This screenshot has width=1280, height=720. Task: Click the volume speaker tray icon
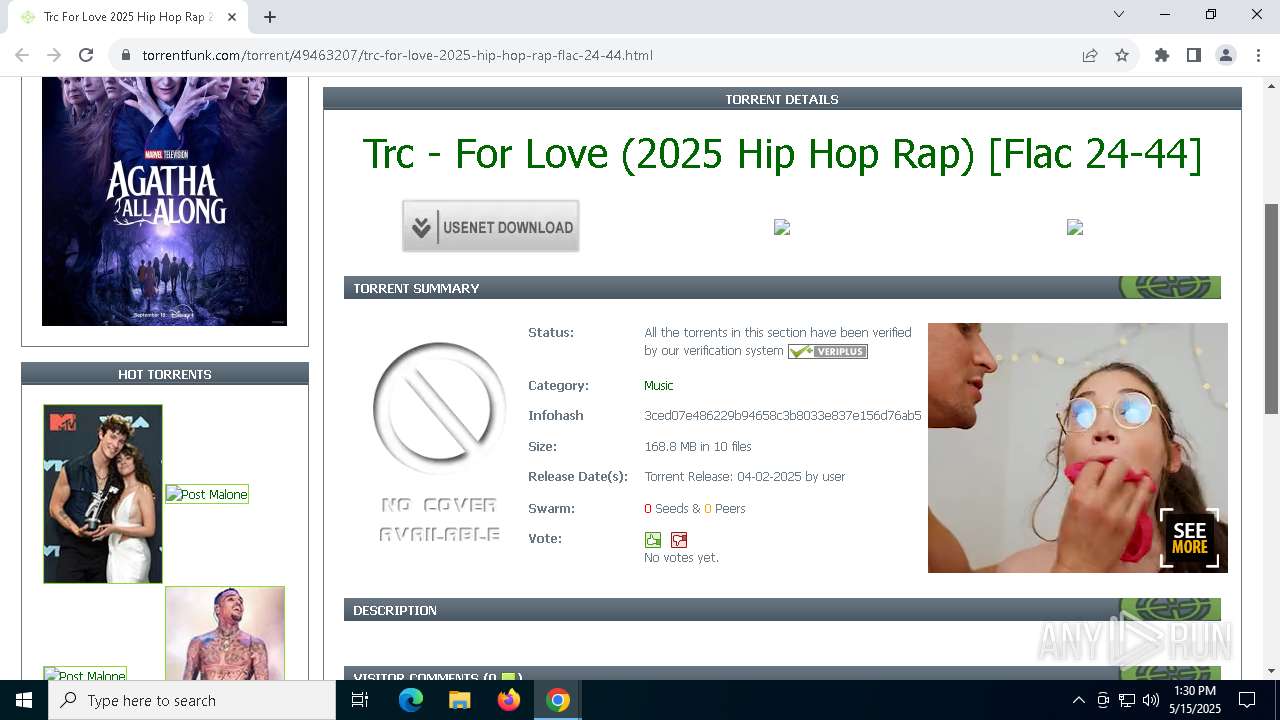1151,700
